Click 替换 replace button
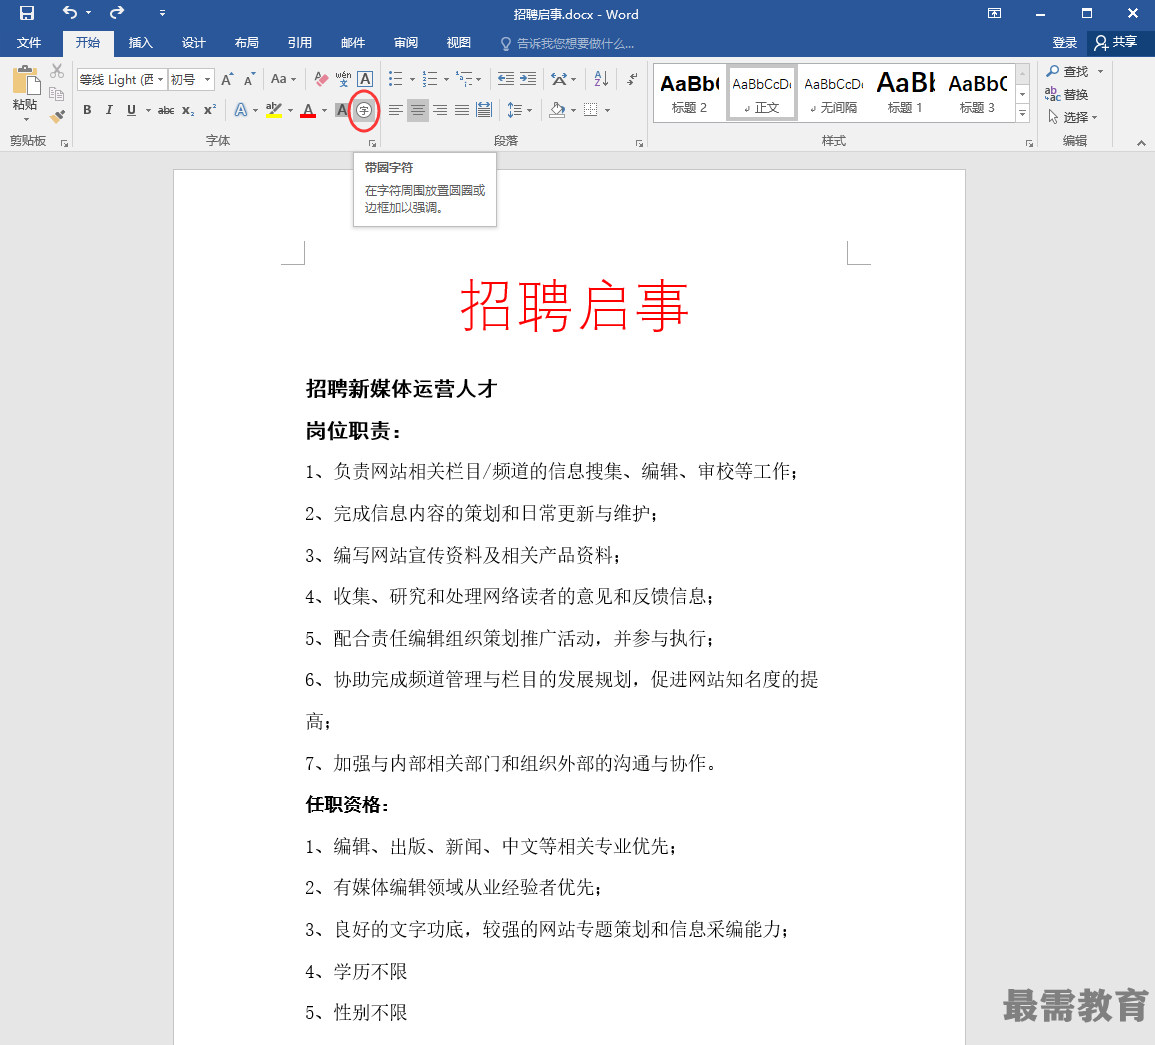The height and width of the screenshot is (1045, 1155). tap(1067, 94)
